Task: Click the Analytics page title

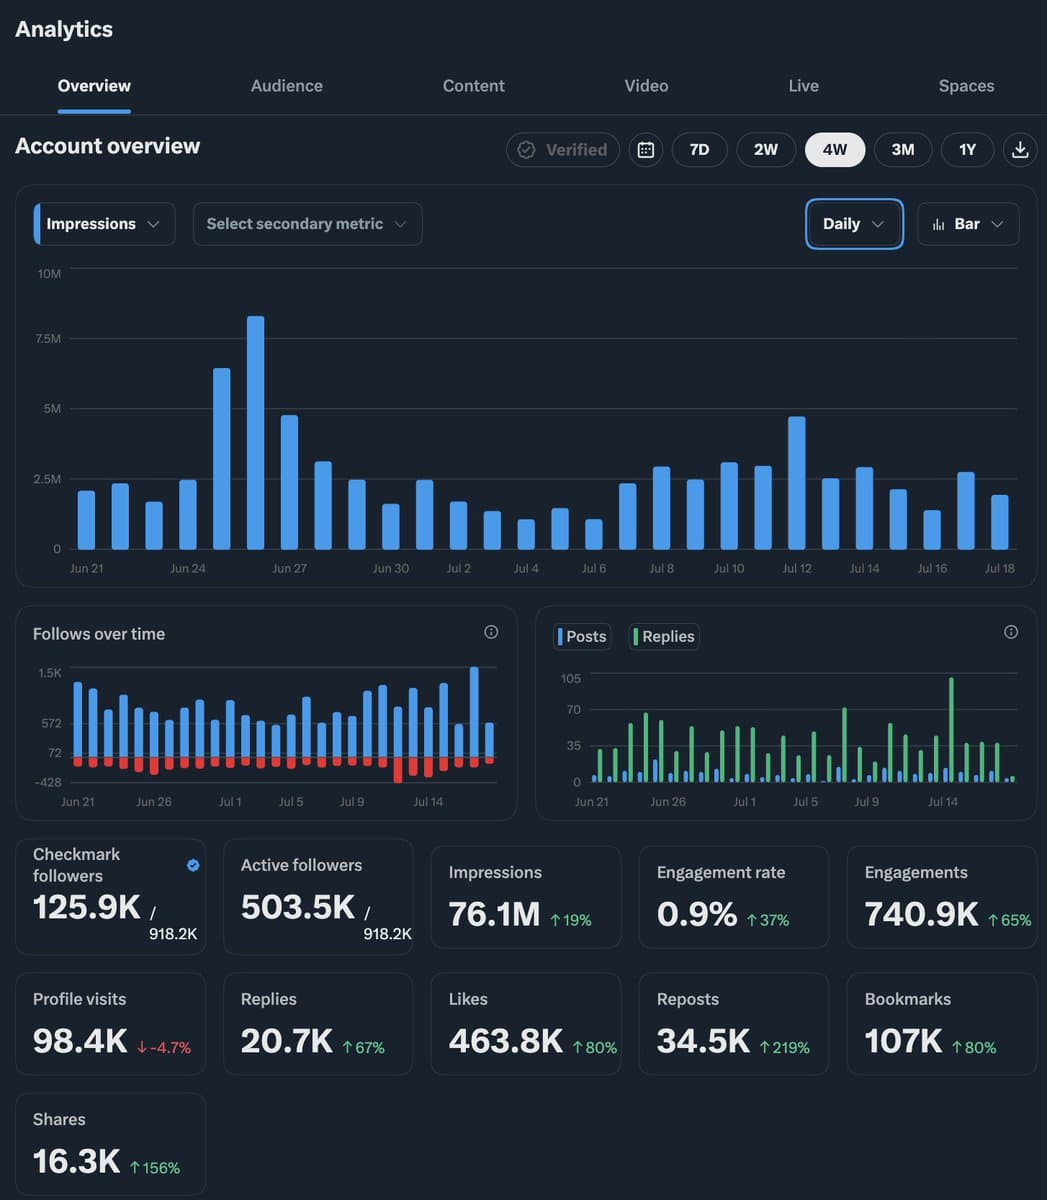Action: click(64, 29)
